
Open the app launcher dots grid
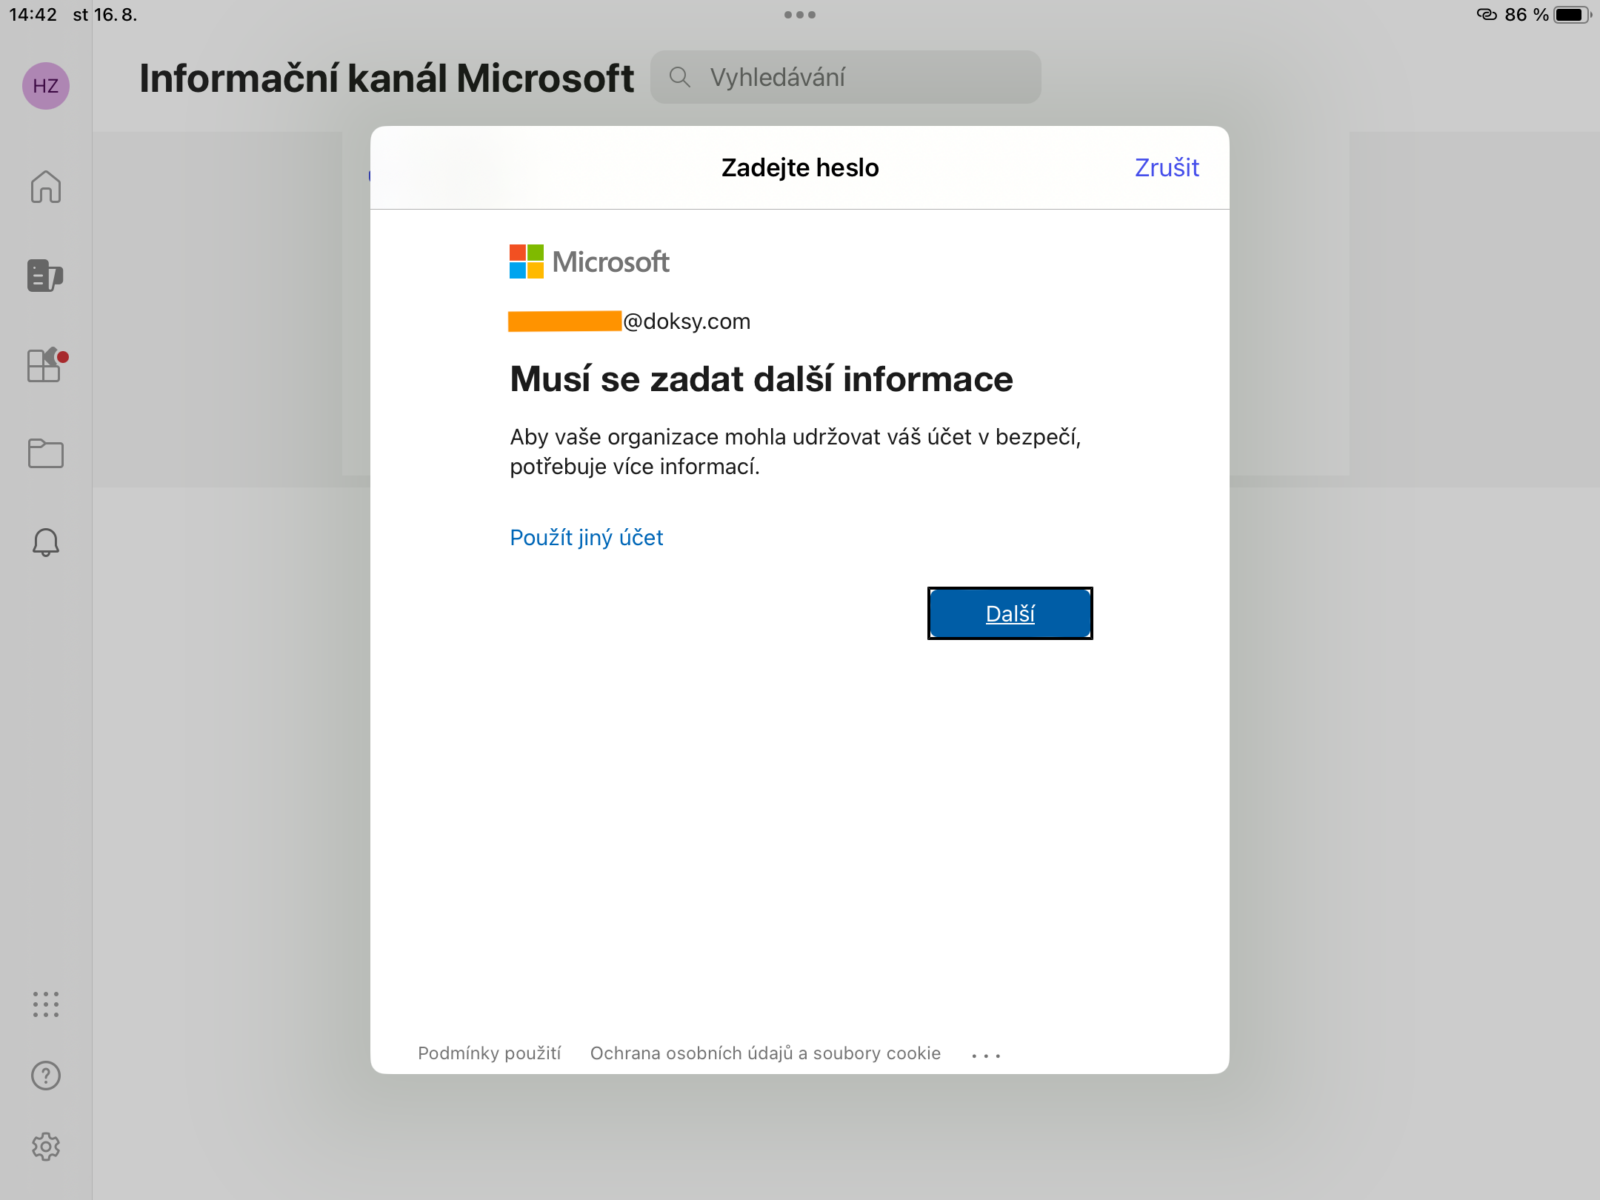coord(46,1004)
